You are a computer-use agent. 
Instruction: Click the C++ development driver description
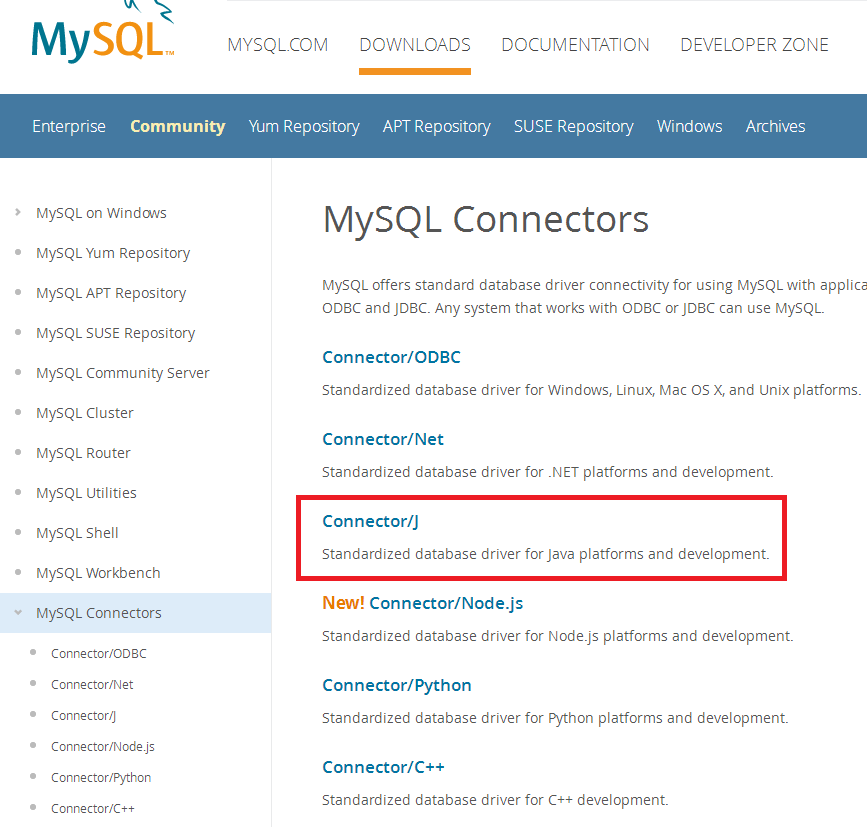click(x=495, y=800)
